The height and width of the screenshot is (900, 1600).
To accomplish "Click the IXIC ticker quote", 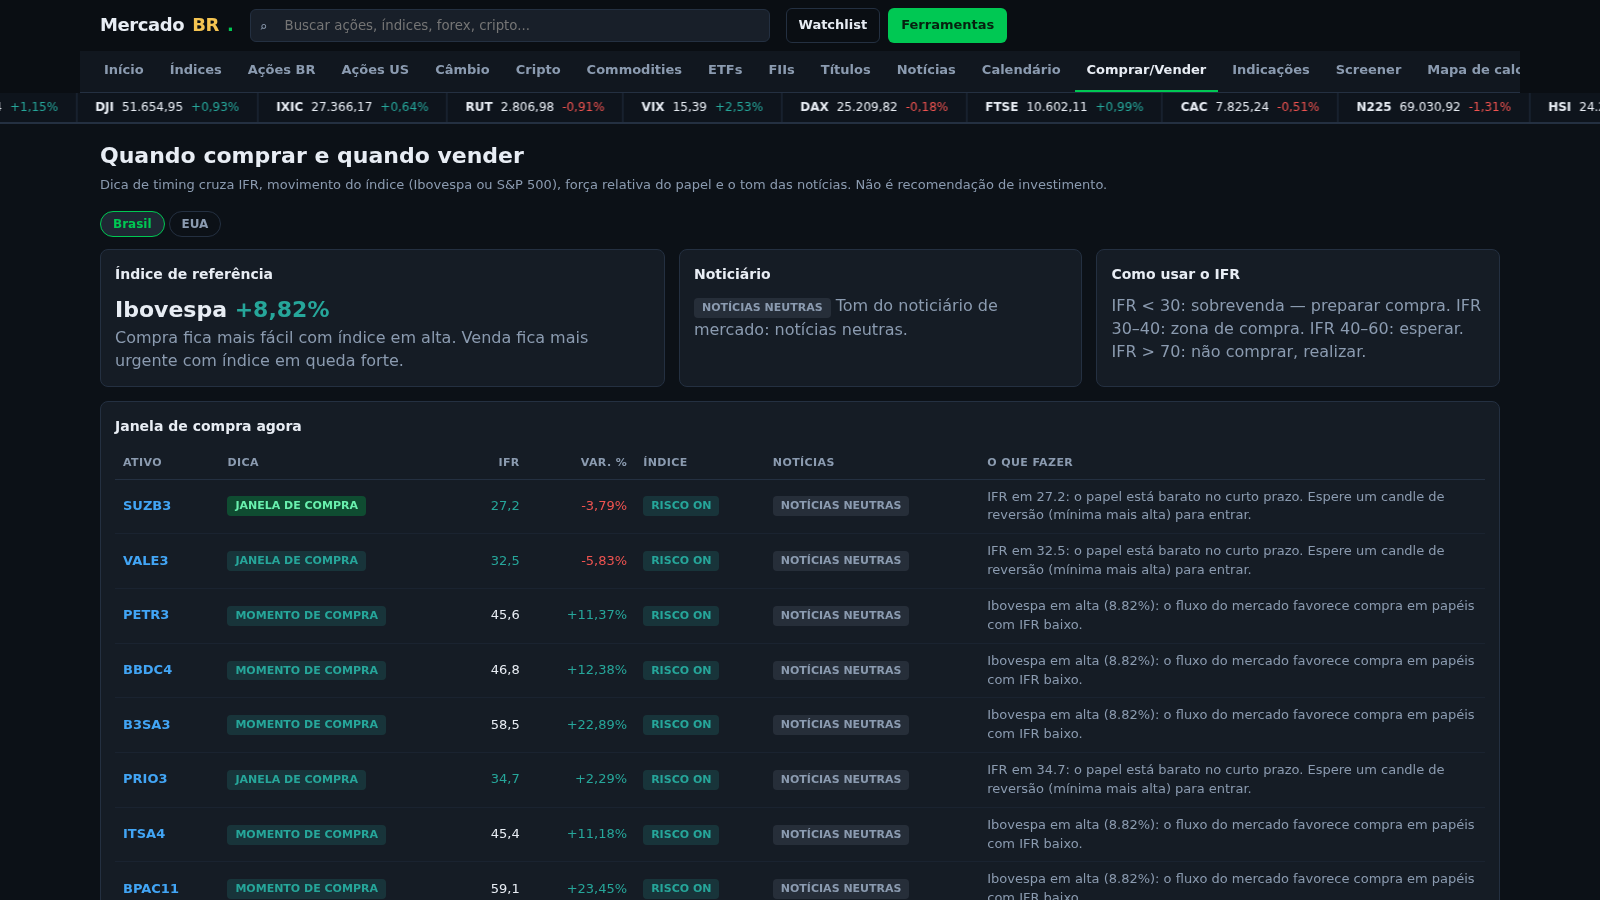I will point(352,107).
